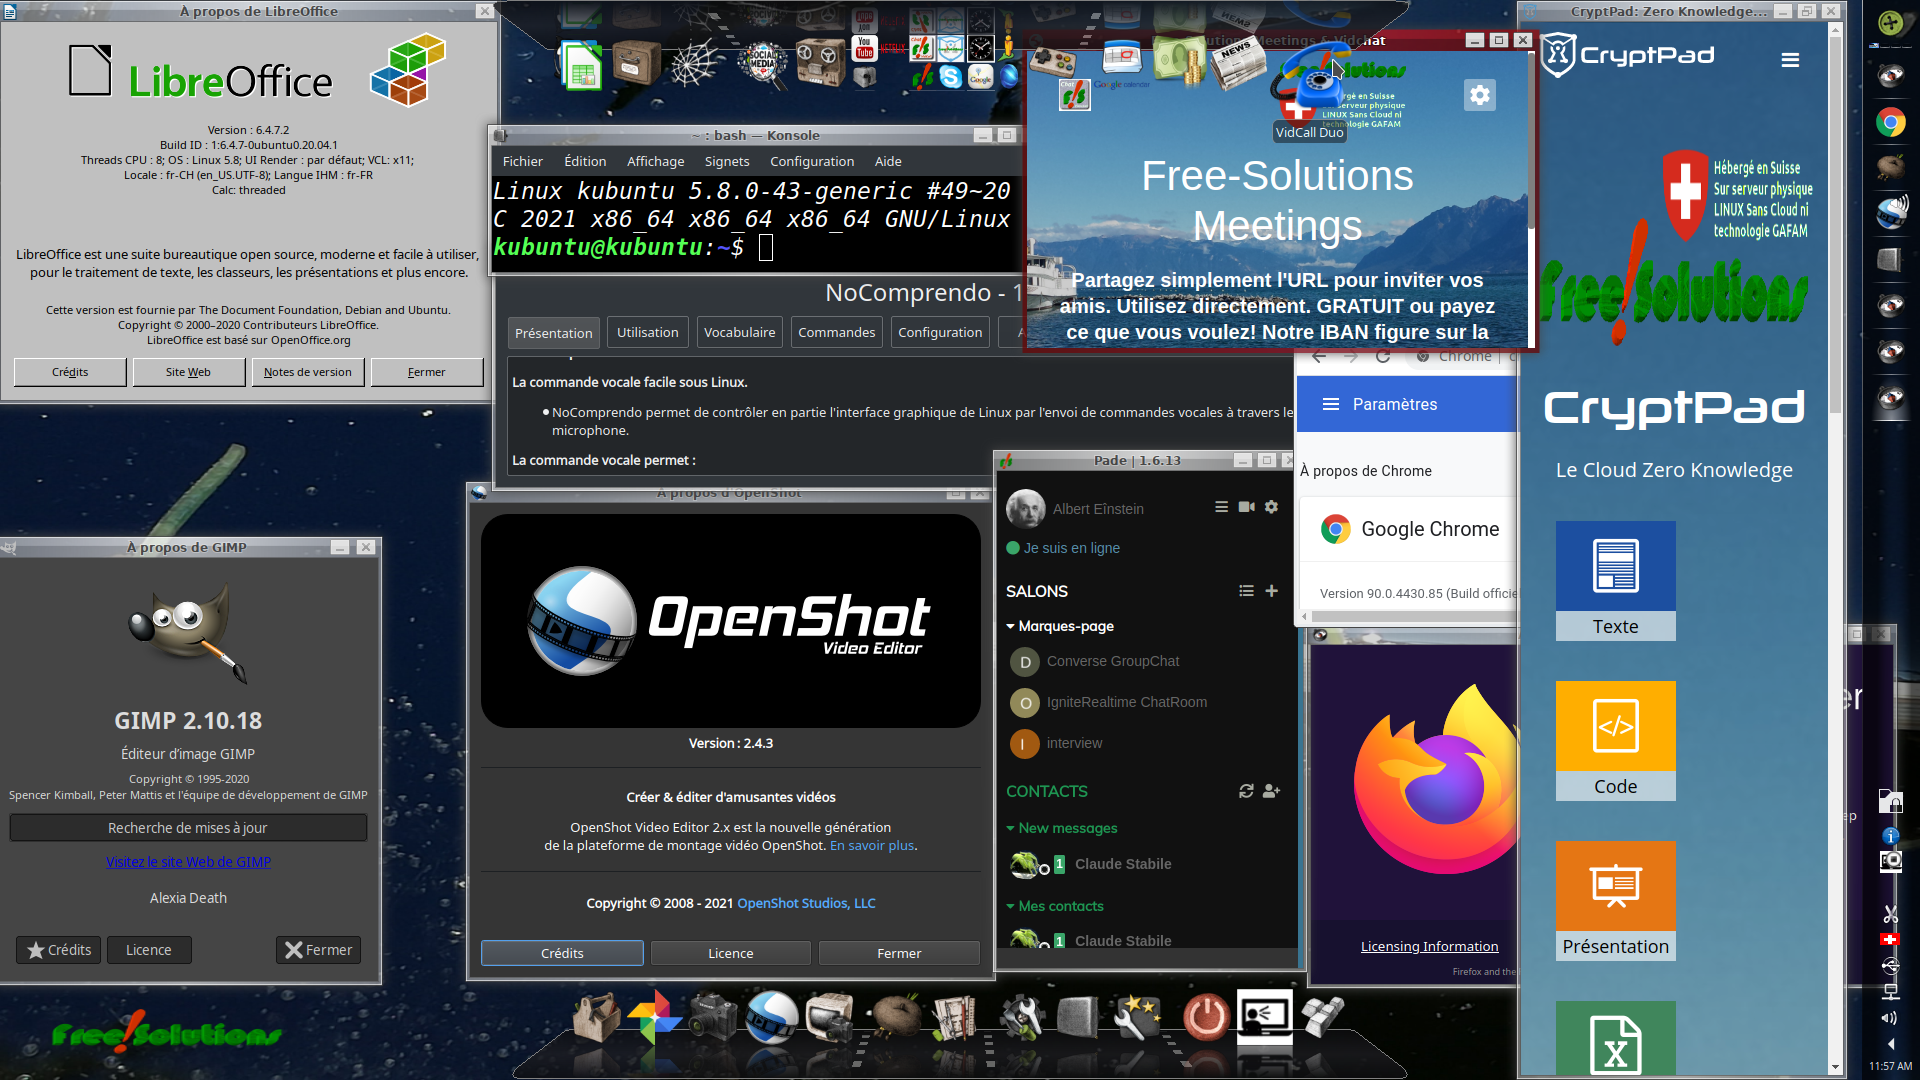Open the LibreOffice Calc dock icon
1920x1080 pixels.
(581, 66)
